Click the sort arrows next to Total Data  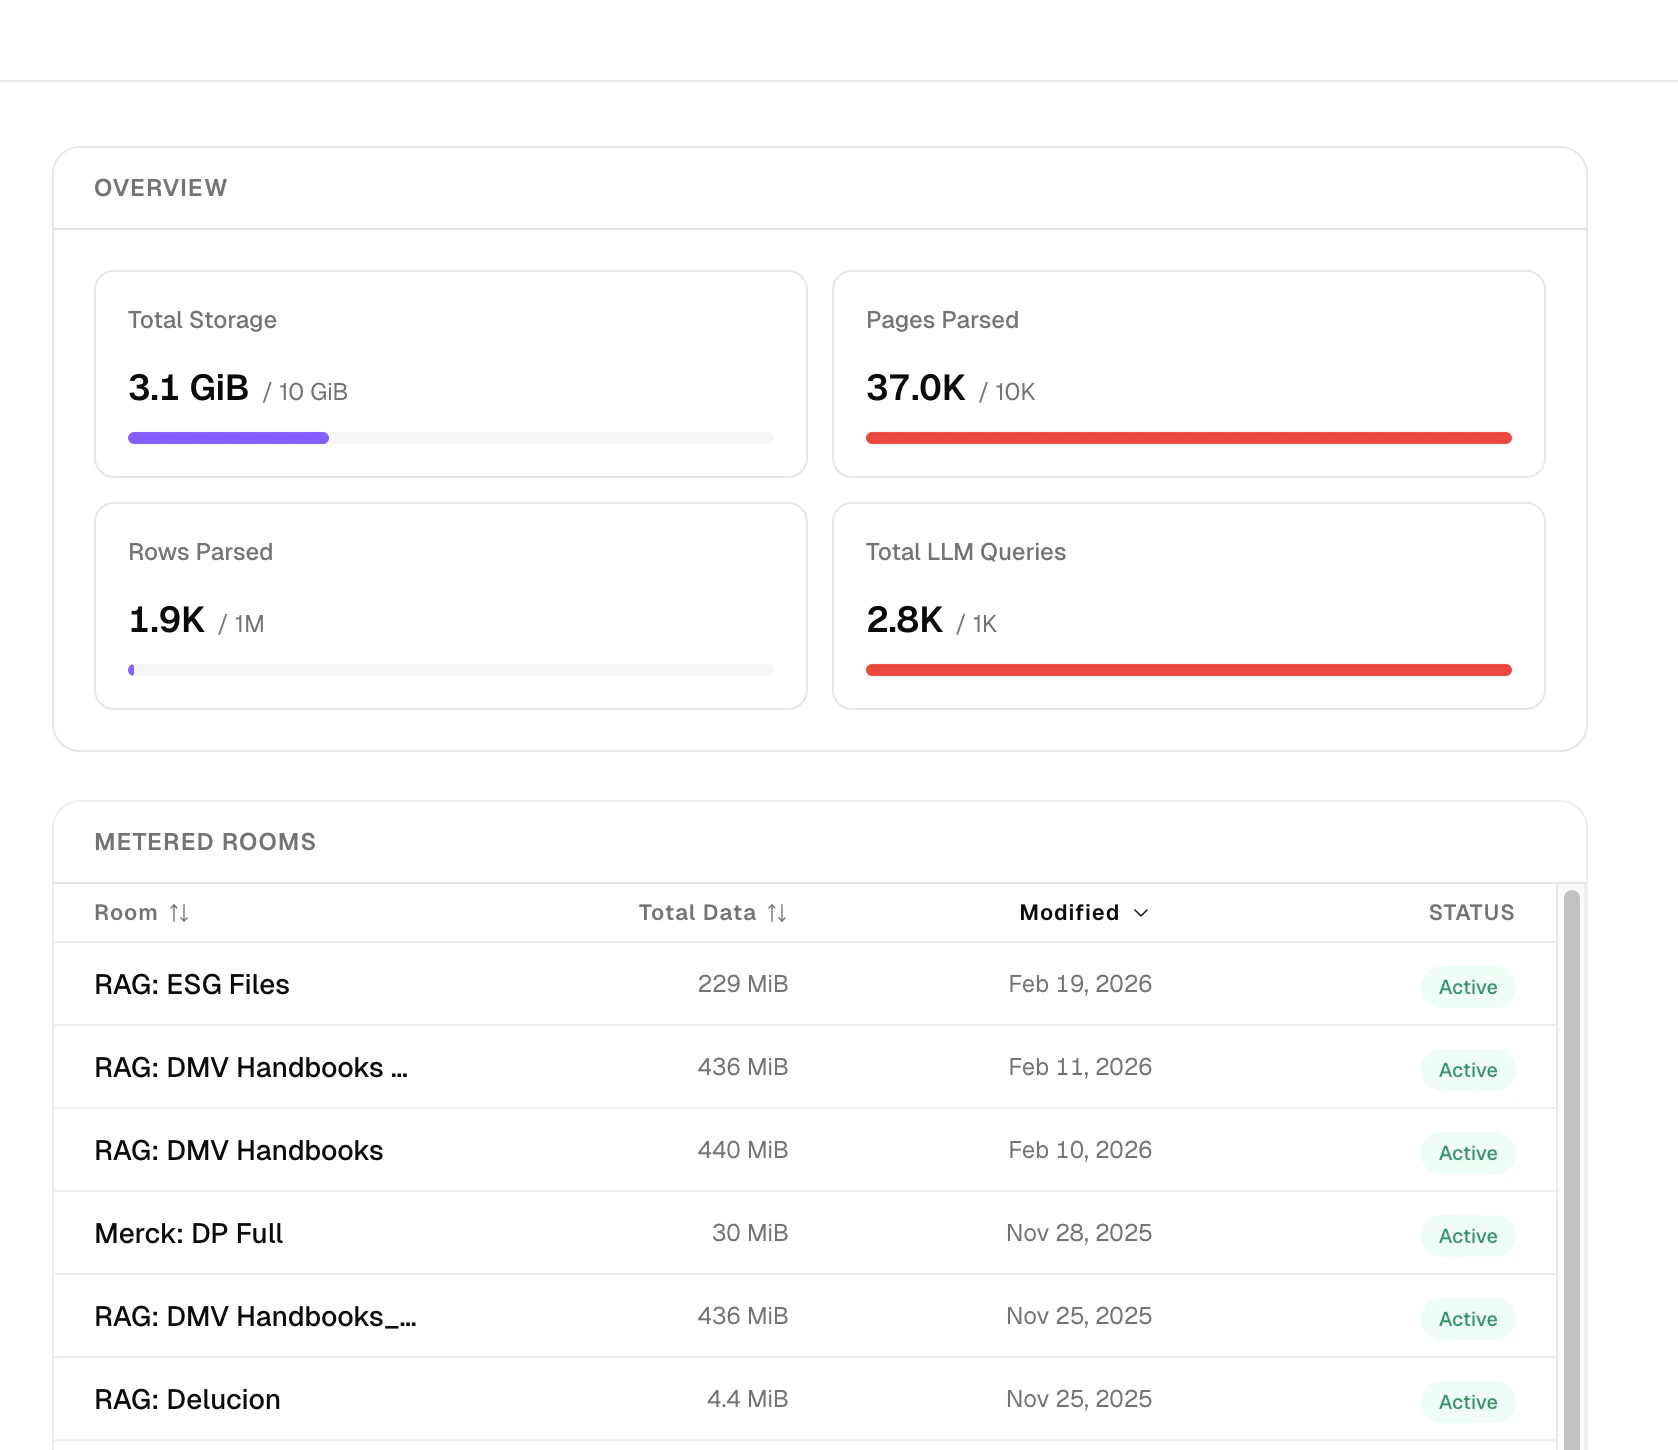pos(779,912)
